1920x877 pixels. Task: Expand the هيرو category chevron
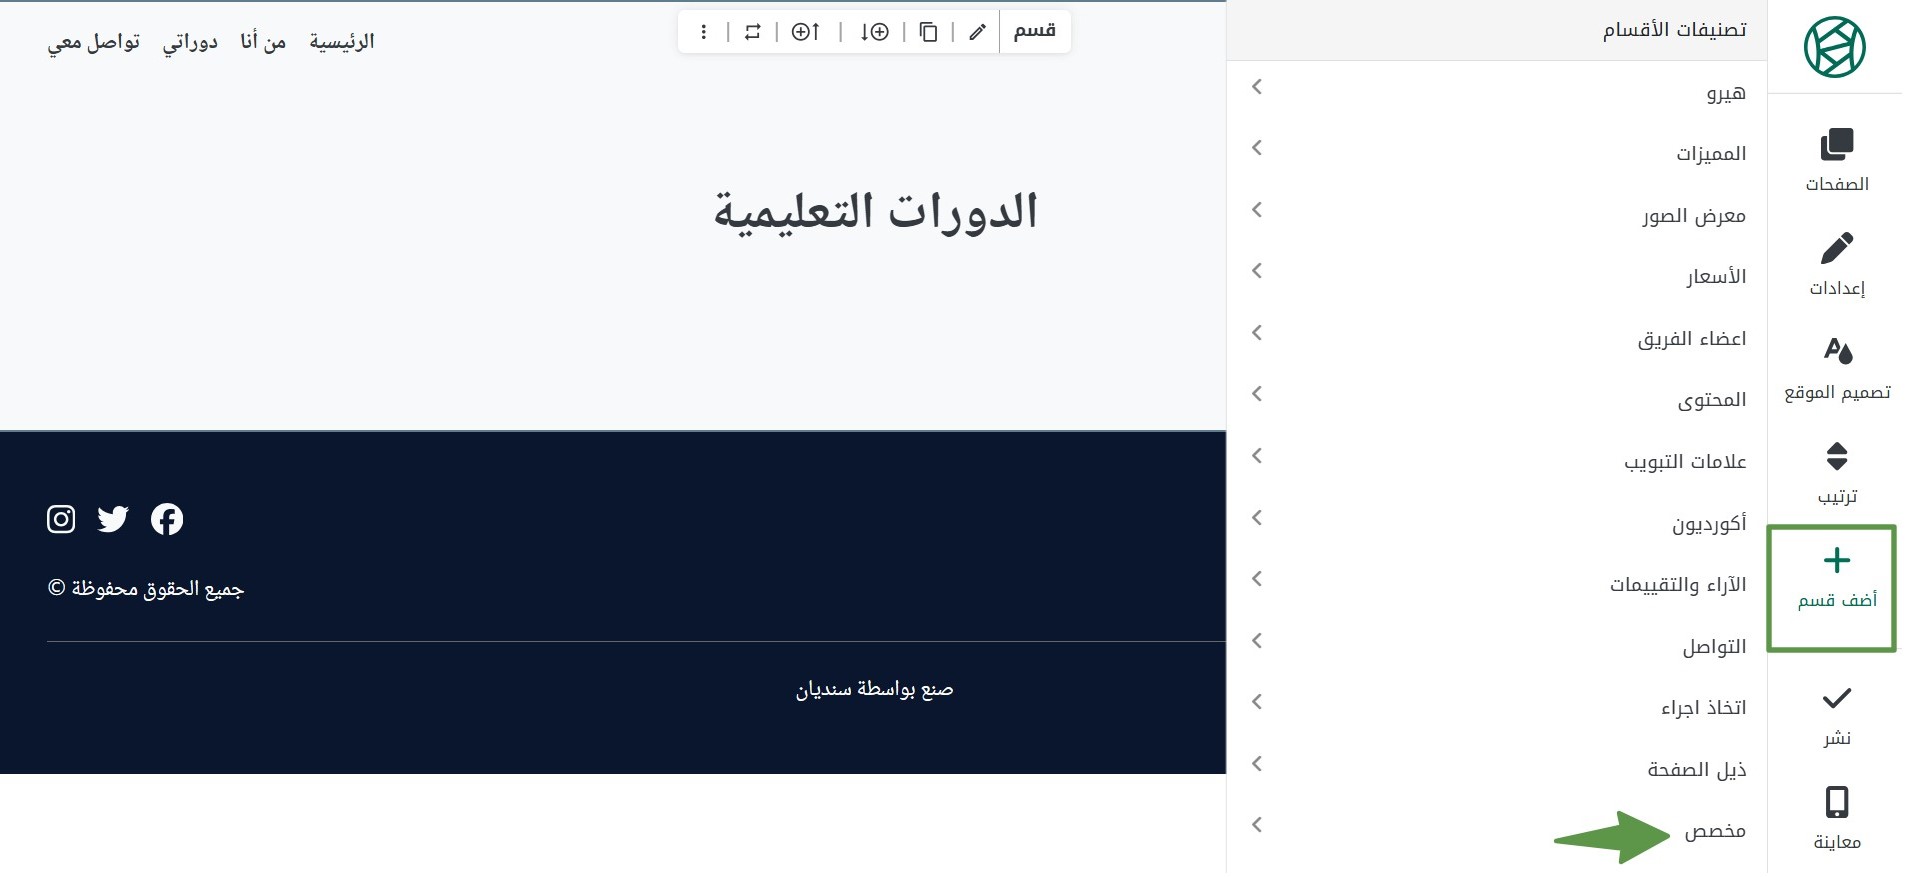click(x=1257, y=87)
